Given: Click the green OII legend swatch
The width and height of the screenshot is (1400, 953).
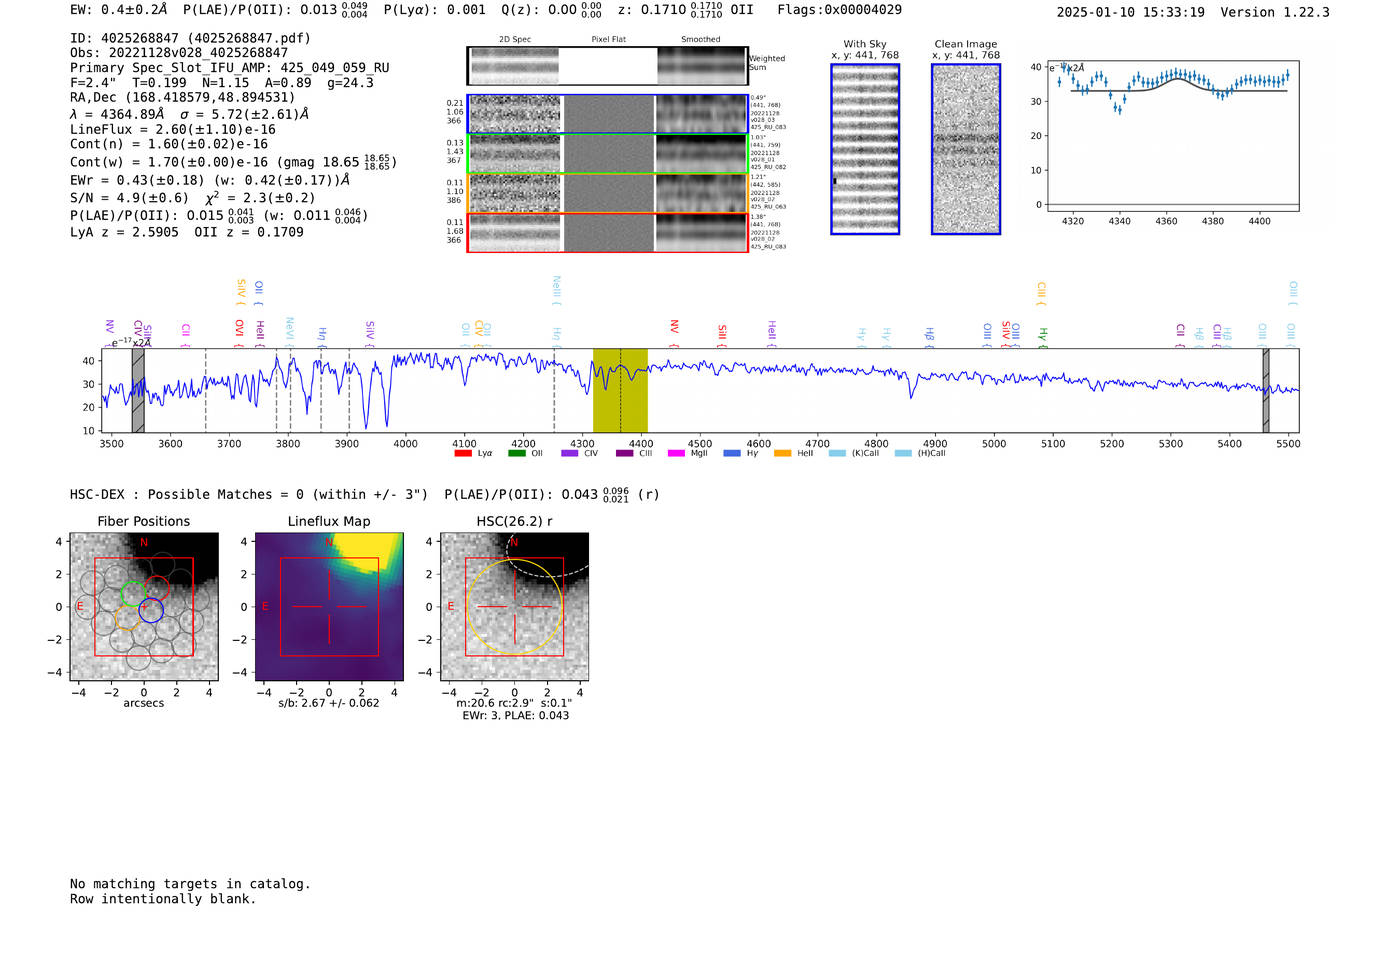Looking at the screenshot, I should point(516,453).
